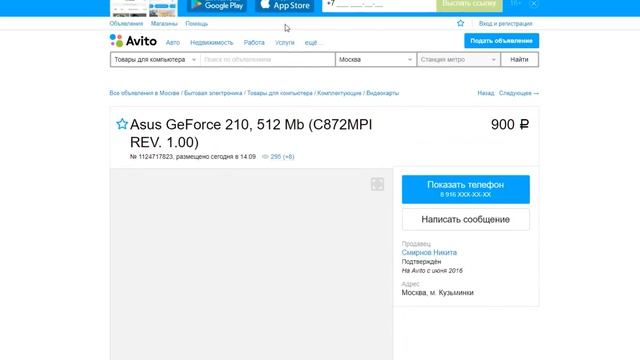
Task: Enlarge photo with fullscreen icon
Action: click(377, 184)
